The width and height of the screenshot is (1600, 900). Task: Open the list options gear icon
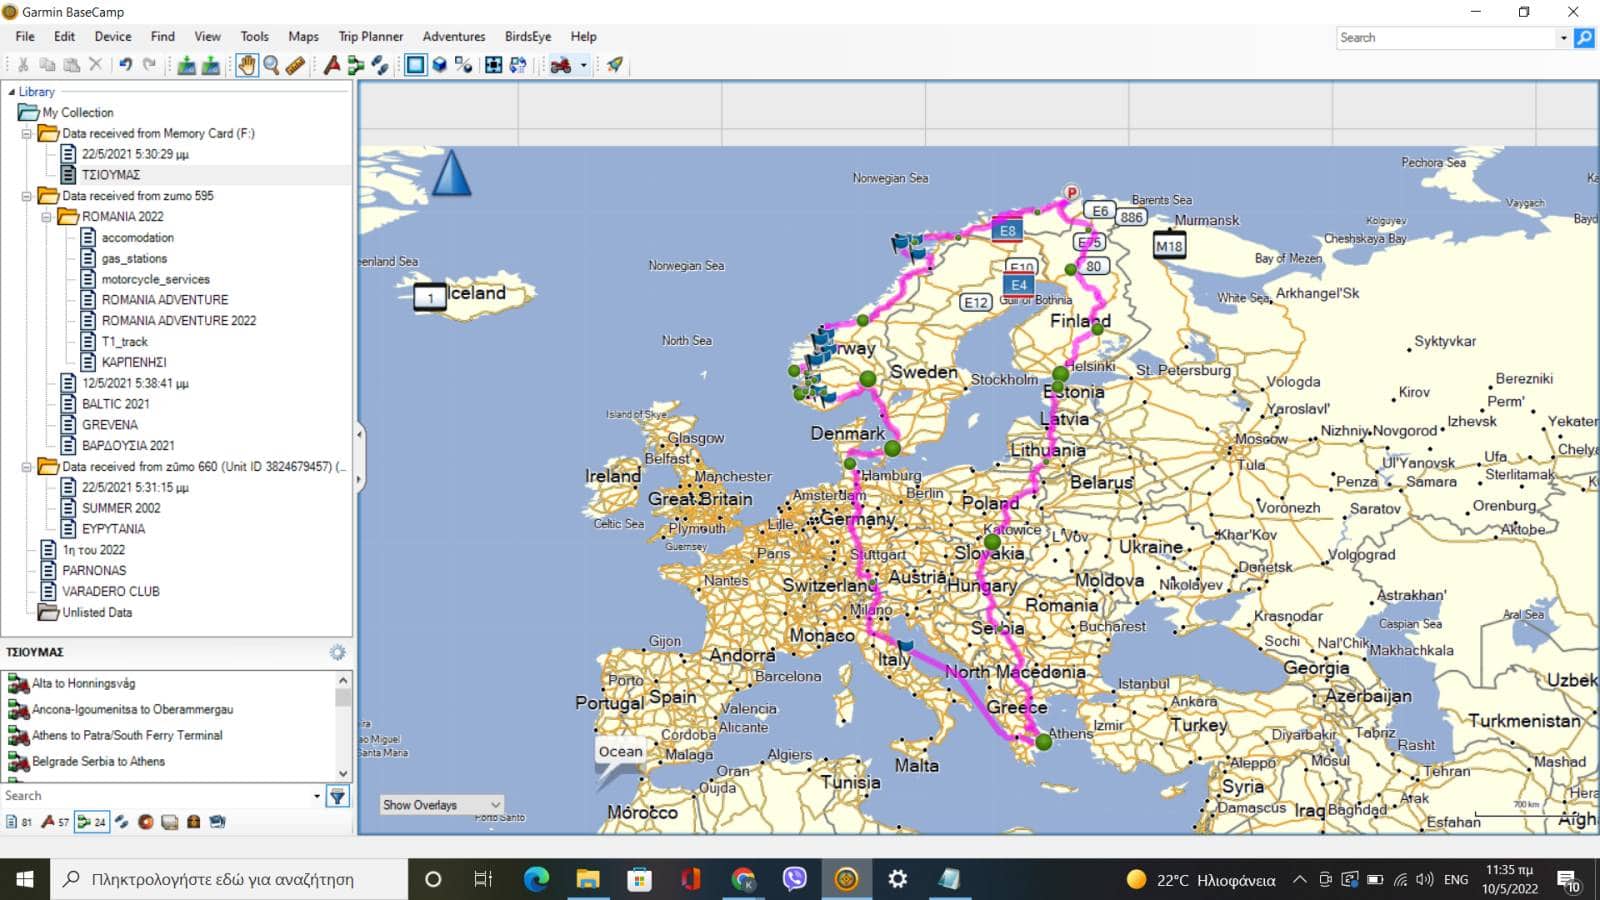tap(338, 652)
